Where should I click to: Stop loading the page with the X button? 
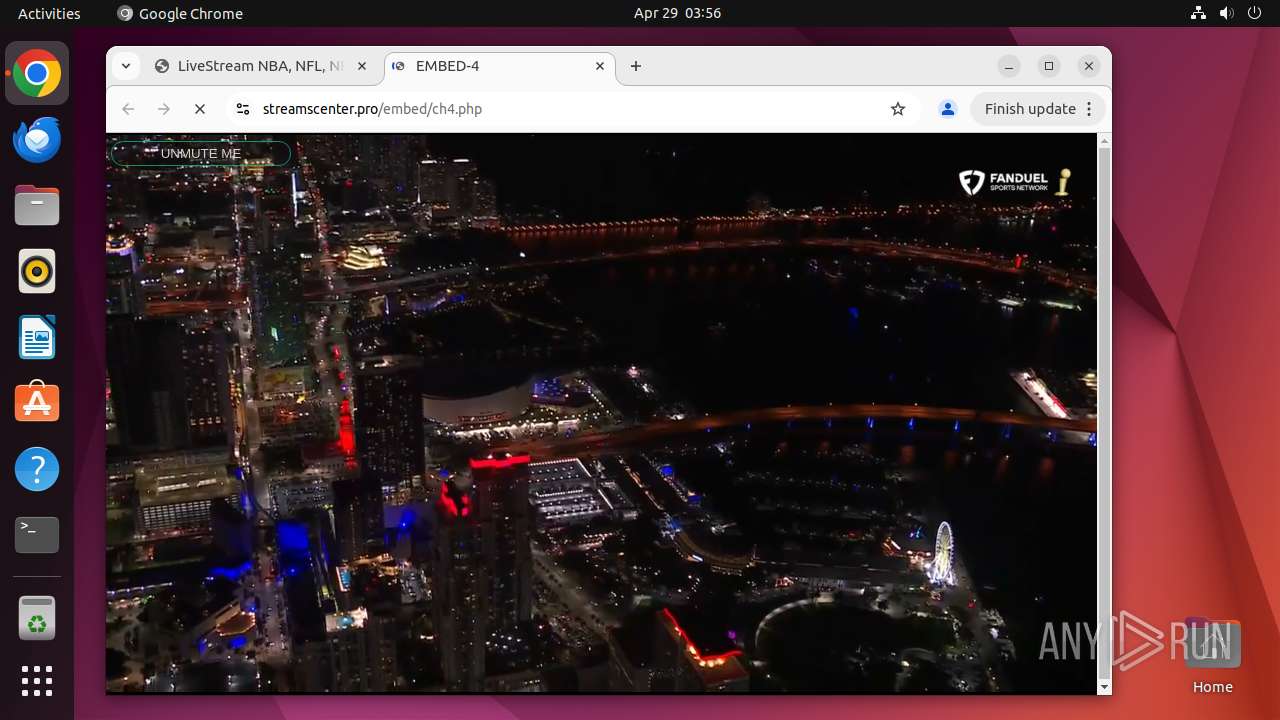200,109
